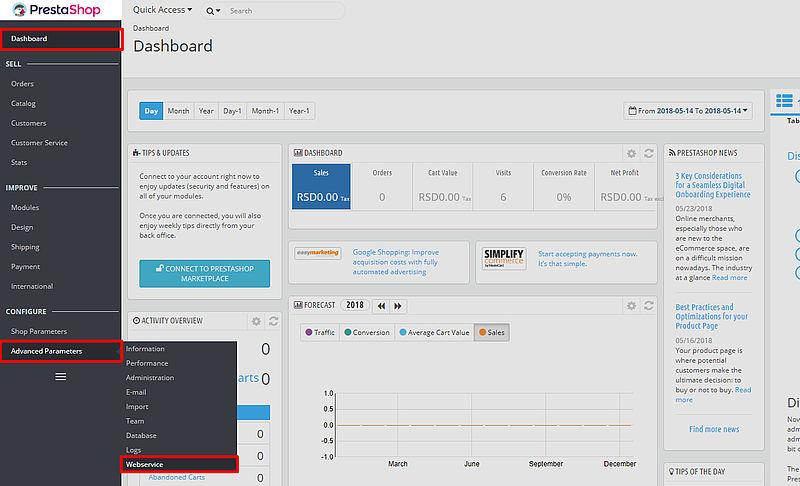800x486 pixels.
Task: Refresh the Dashboard sales panel
Action: click(649, 153)
